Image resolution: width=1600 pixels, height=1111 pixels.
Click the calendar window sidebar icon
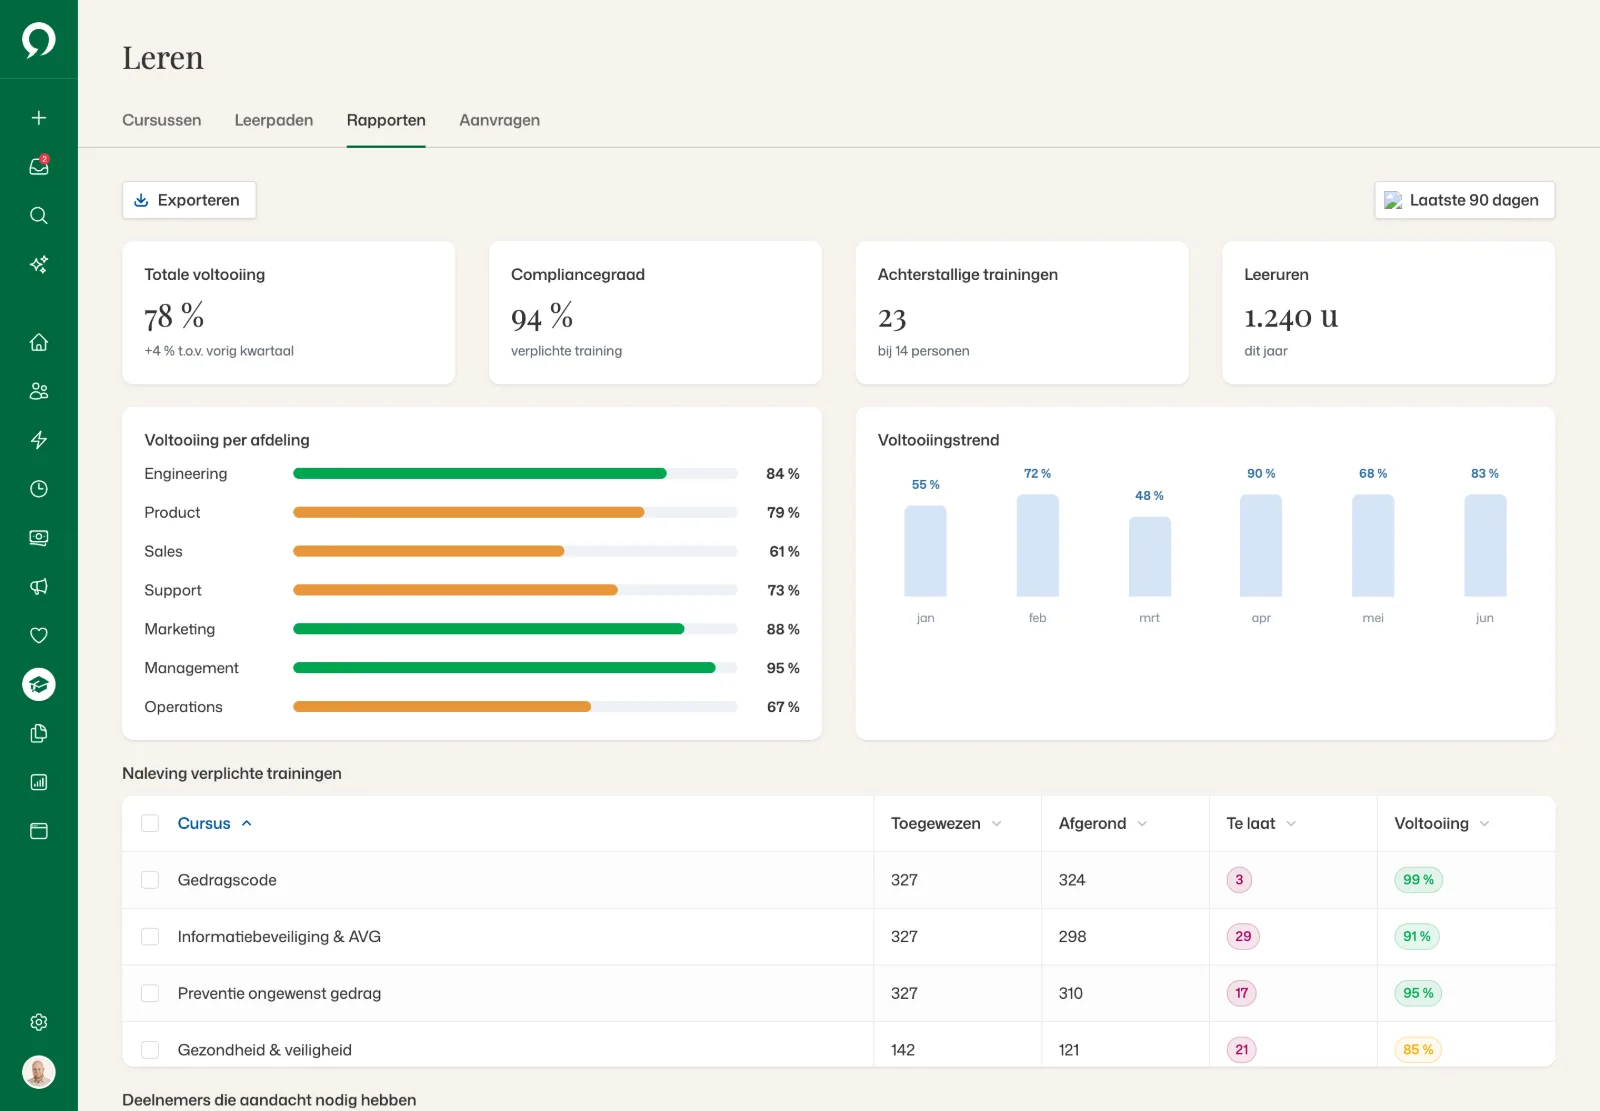coord(39,832)
